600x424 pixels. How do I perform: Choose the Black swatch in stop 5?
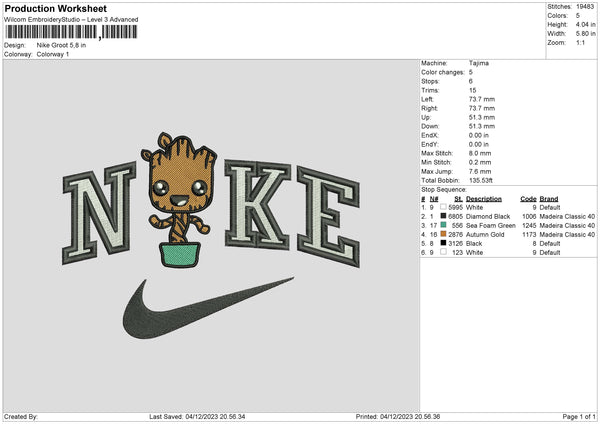coord(443,243)
